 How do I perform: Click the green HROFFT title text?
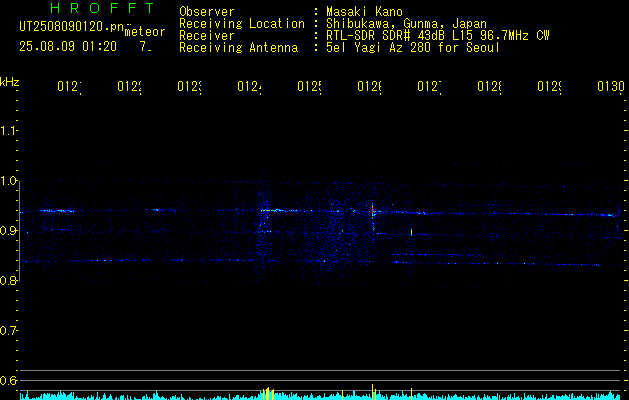click(102, 8)
